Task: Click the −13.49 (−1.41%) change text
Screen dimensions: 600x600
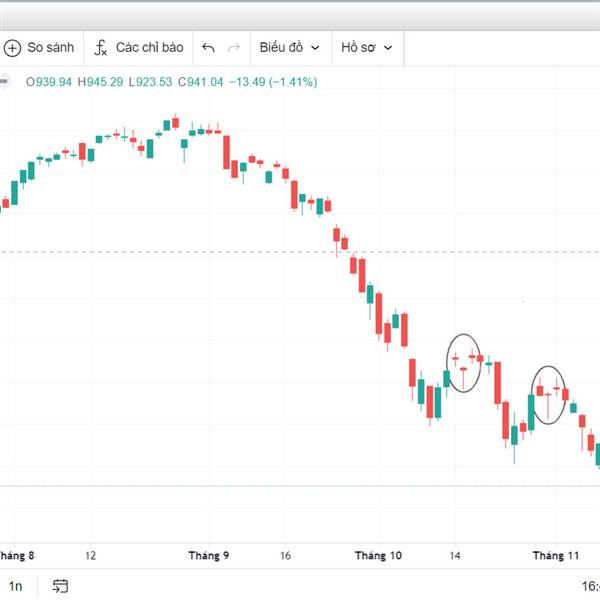Action: 273,82
